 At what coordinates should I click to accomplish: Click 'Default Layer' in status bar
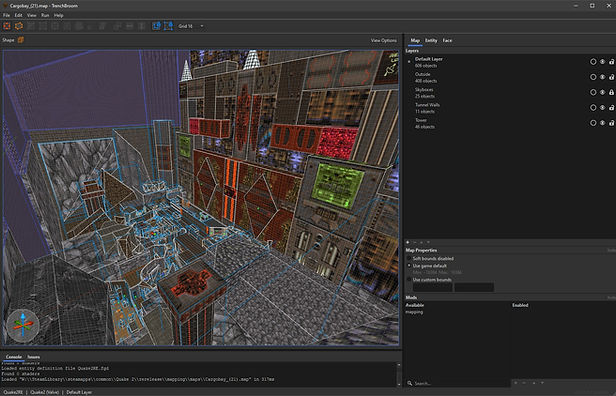pyautogui.click(x=79, y=392)
